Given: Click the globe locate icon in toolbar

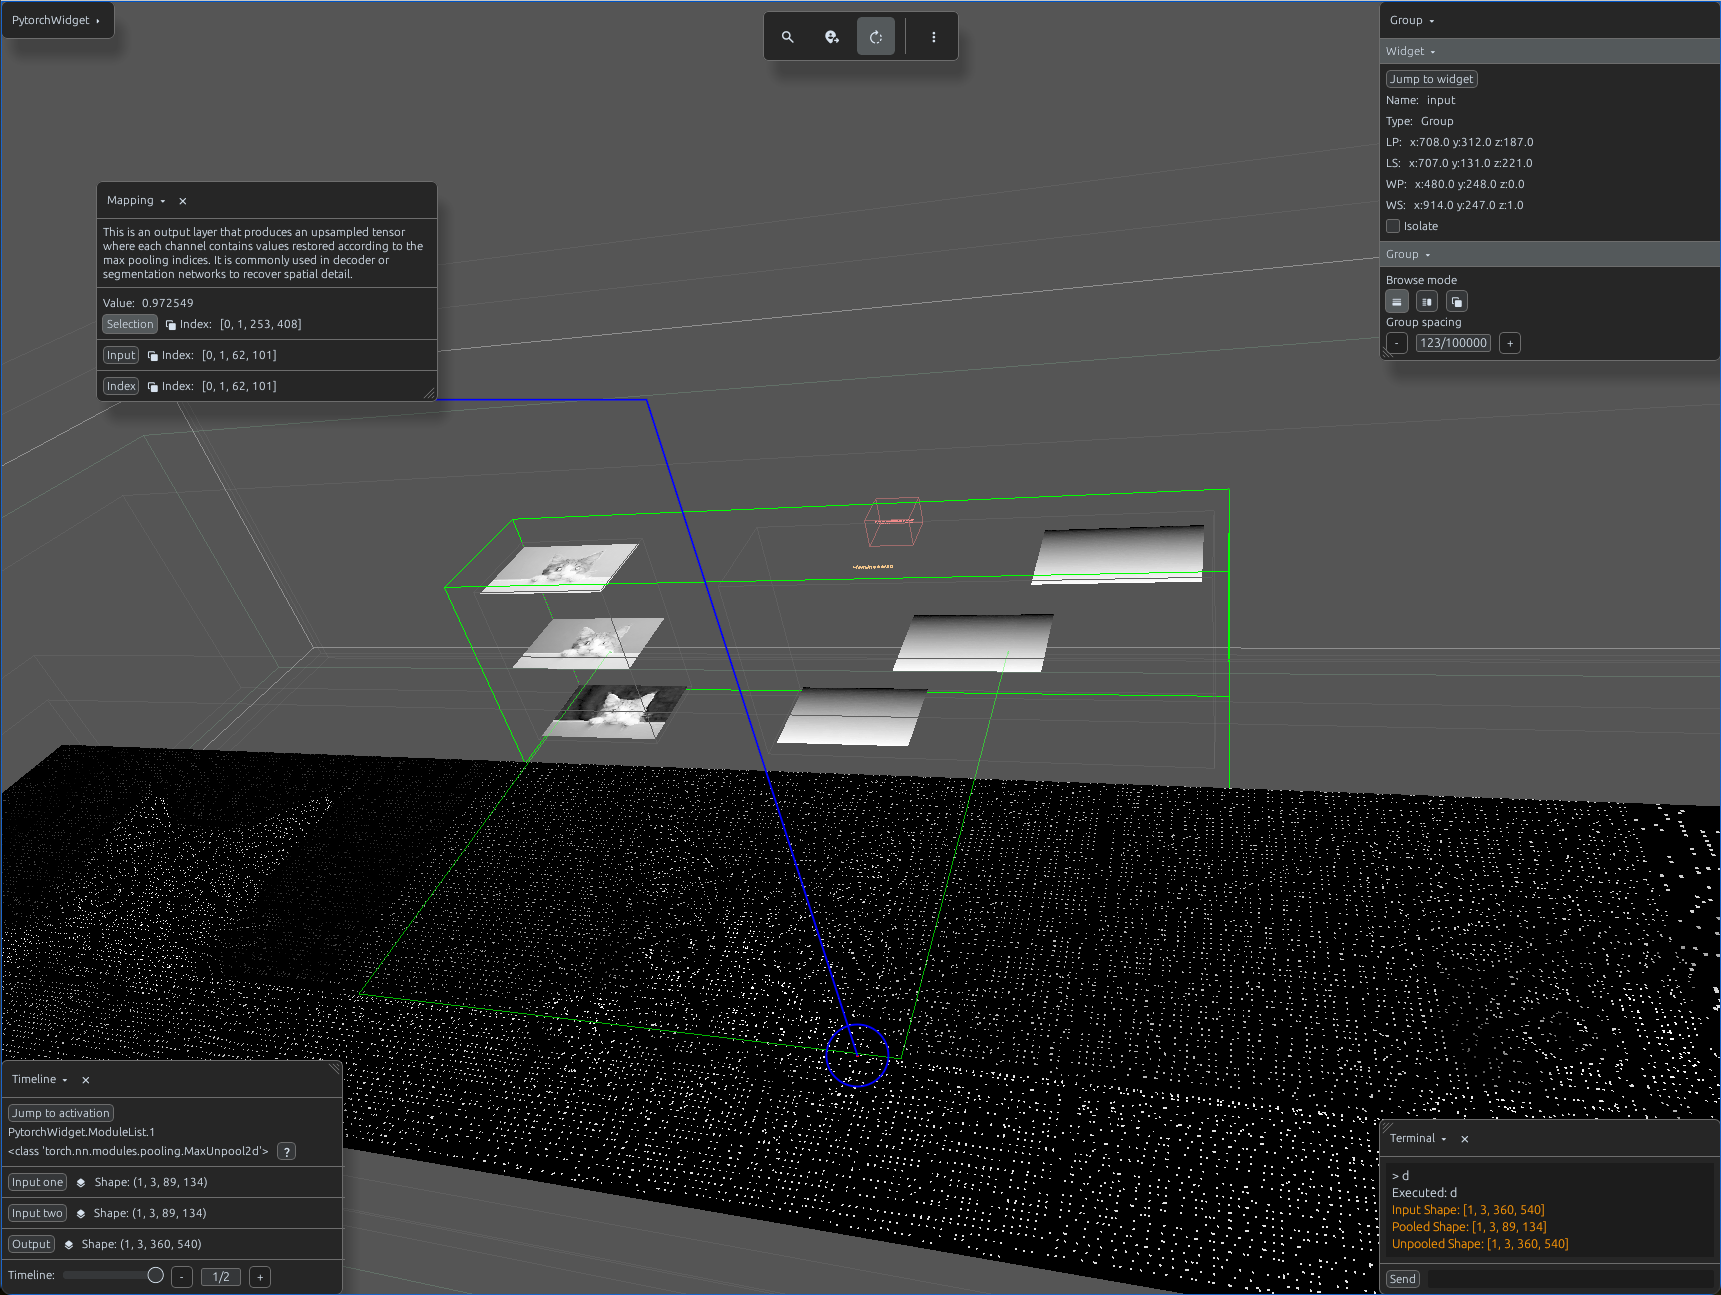Looking at the screenshot, I should (x=832, y=37).
